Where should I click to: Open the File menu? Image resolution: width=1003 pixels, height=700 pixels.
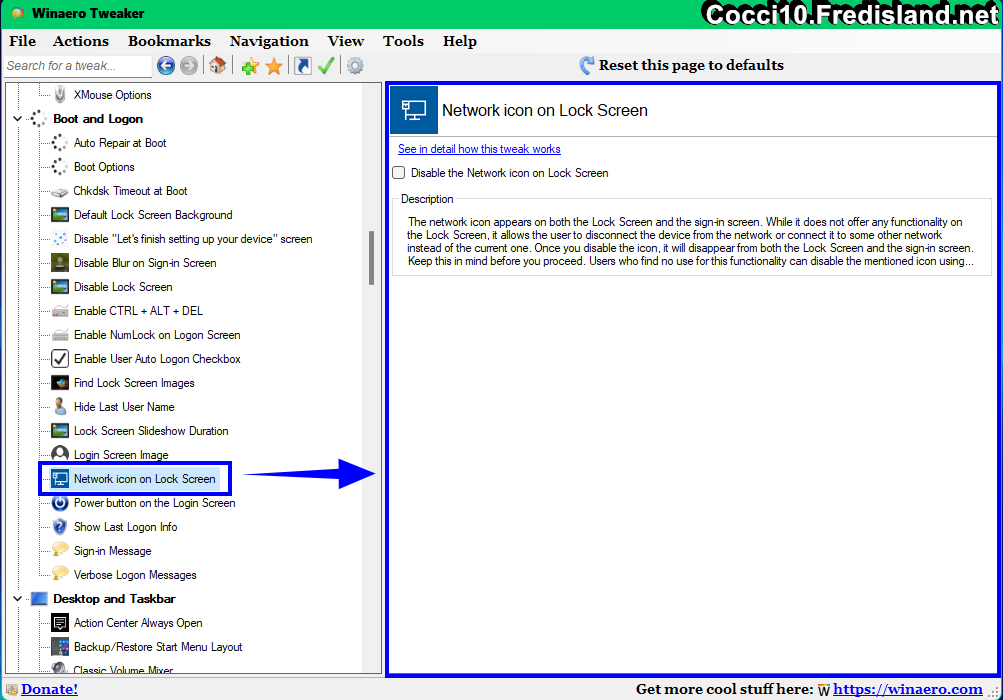22,41
